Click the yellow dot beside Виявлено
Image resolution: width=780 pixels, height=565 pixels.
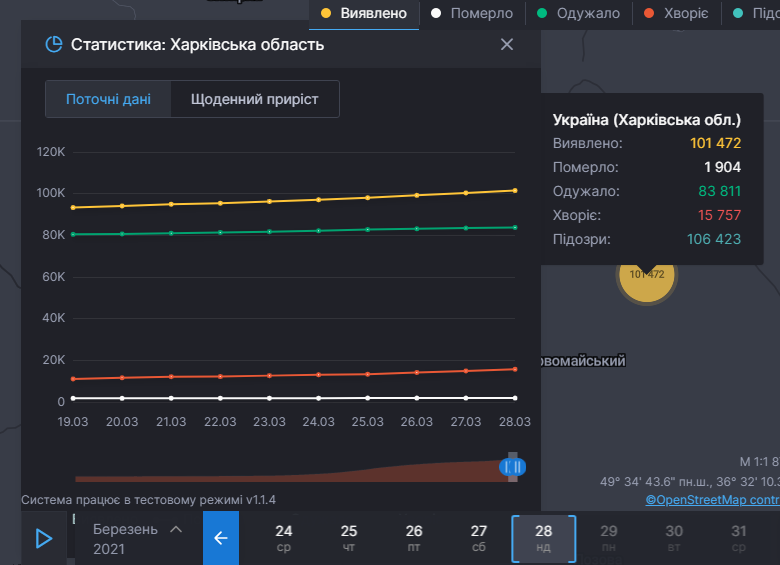326,13
